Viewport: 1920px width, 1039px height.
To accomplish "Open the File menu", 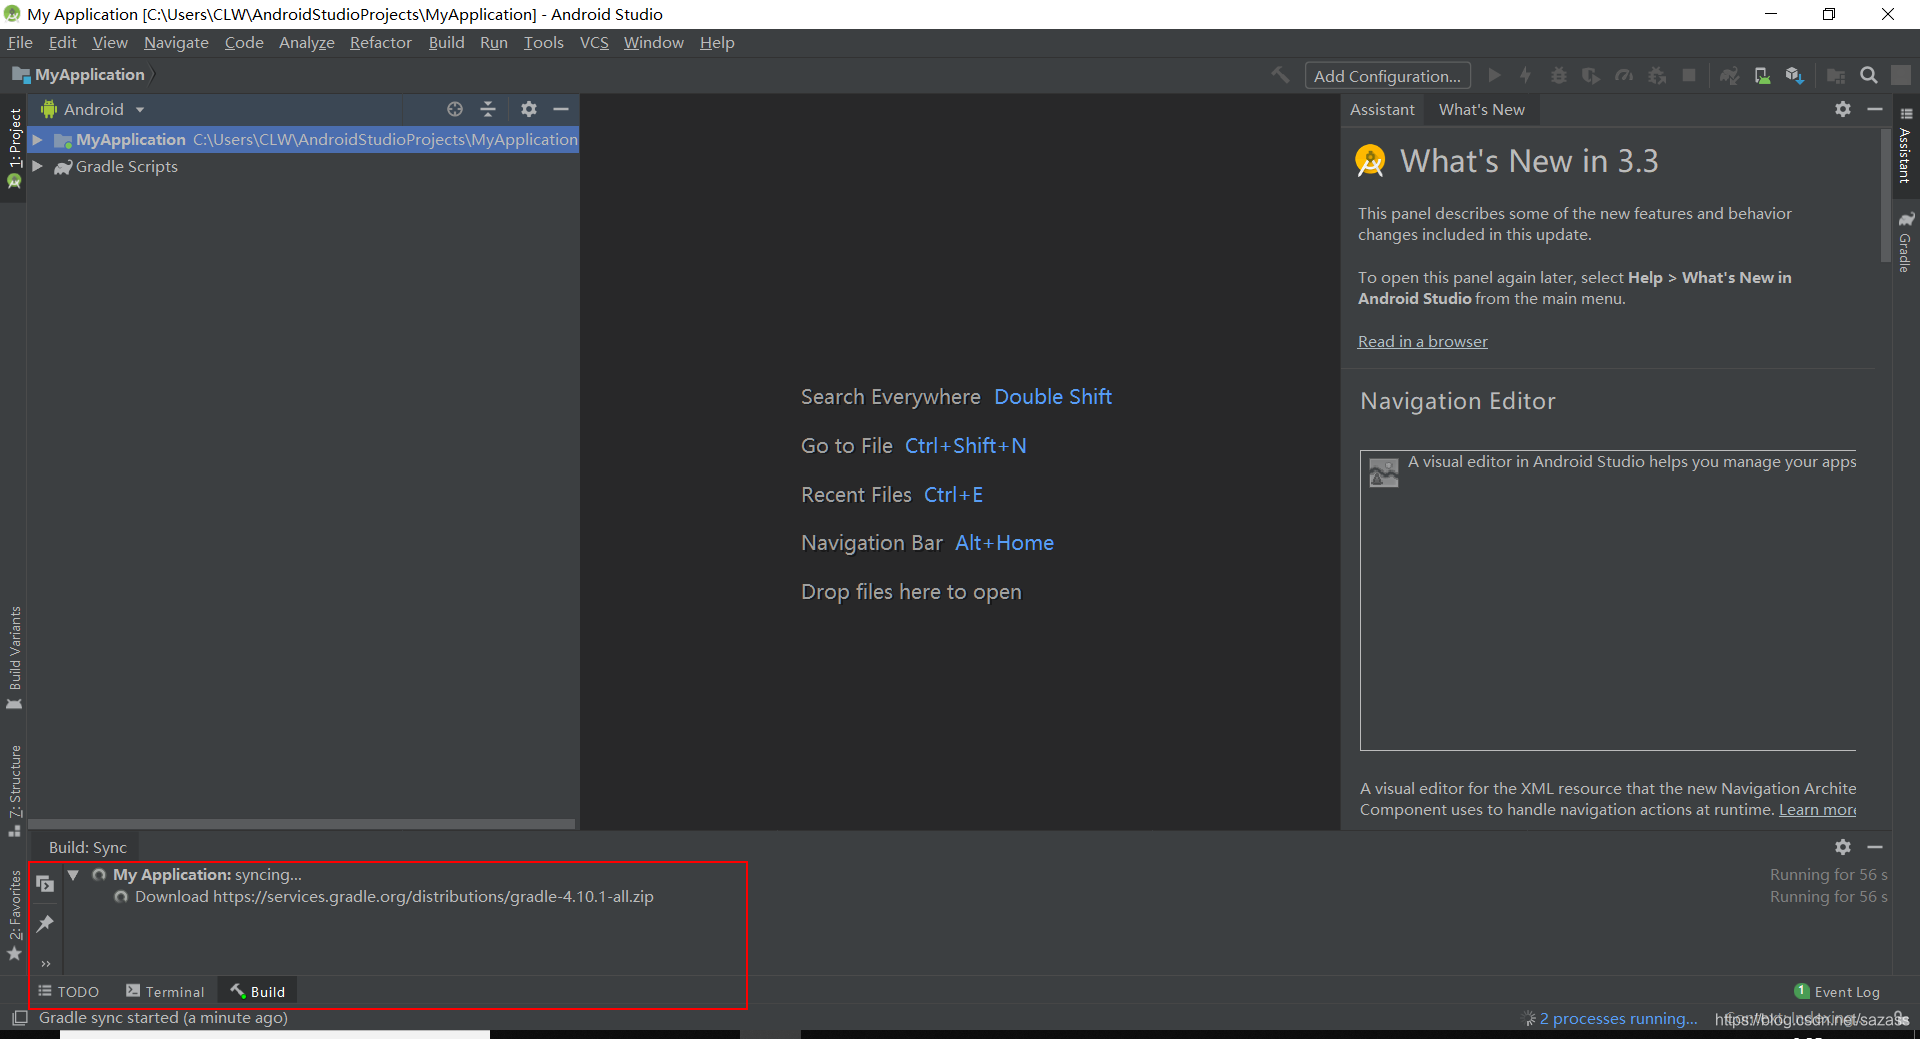I will (x=20, y=42).
